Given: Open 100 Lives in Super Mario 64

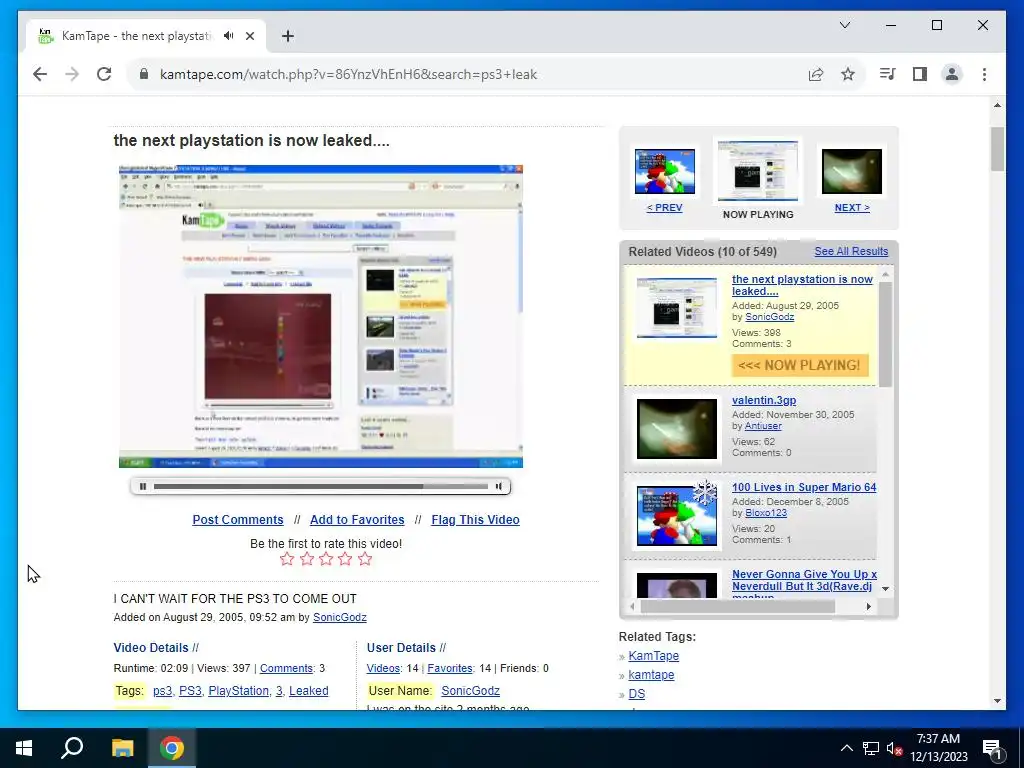Looking at the screenshot, I should point(804,487).
